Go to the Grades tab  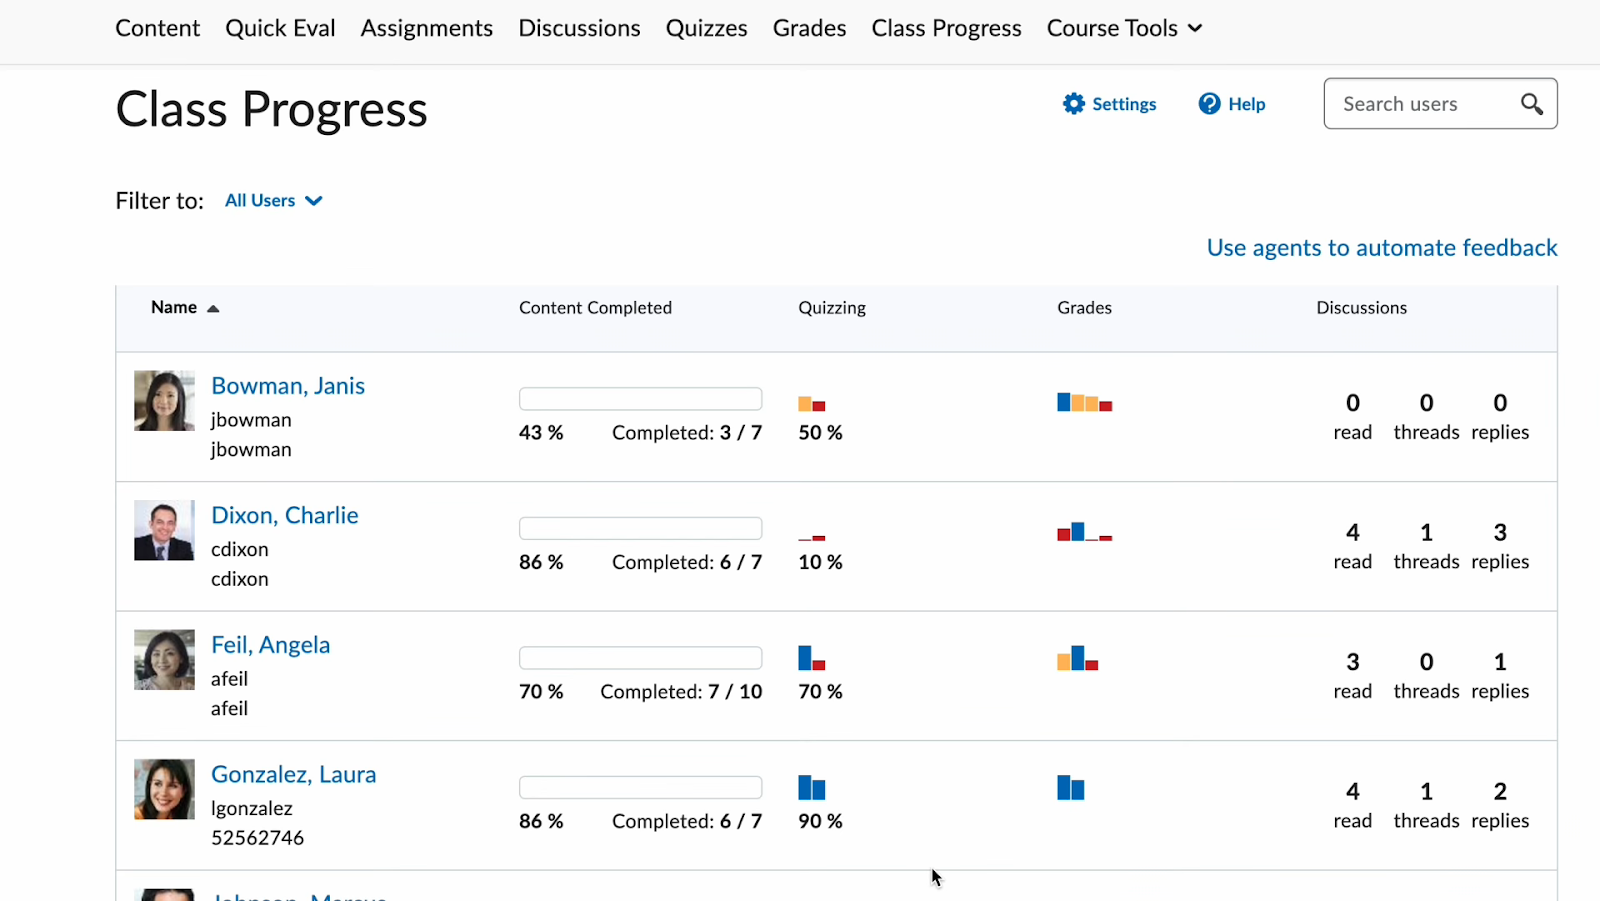pyautogui.click(x=809, y=28)
